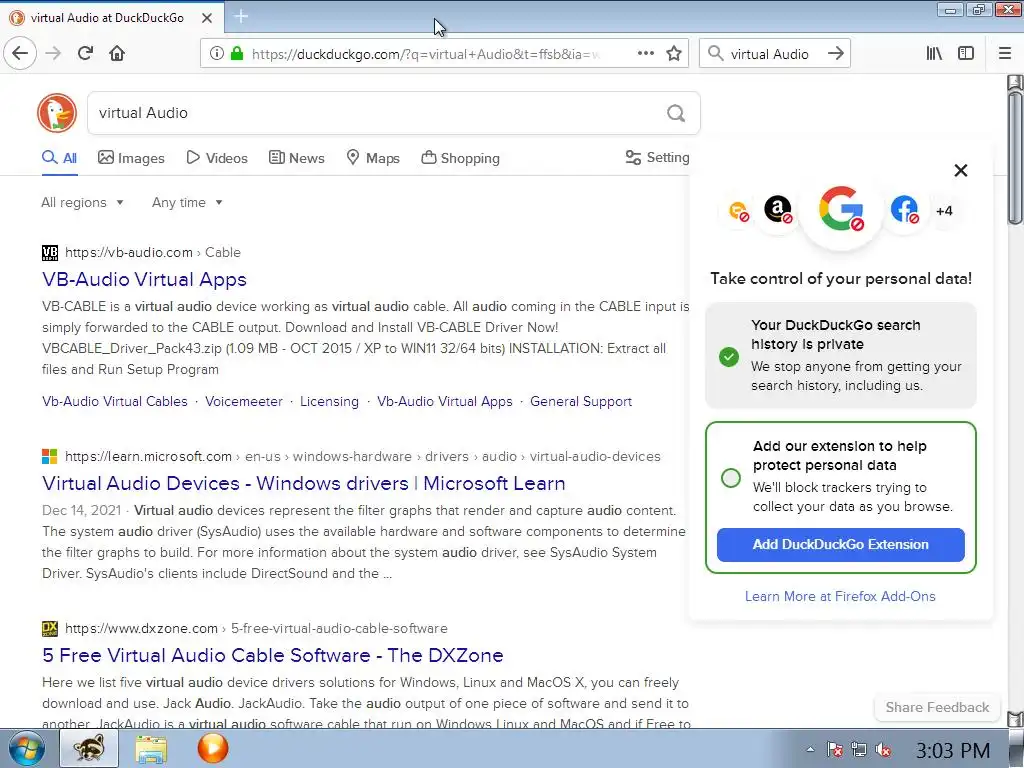
Task: Switch to the Shopping tab
Action: tap(460, 158)
